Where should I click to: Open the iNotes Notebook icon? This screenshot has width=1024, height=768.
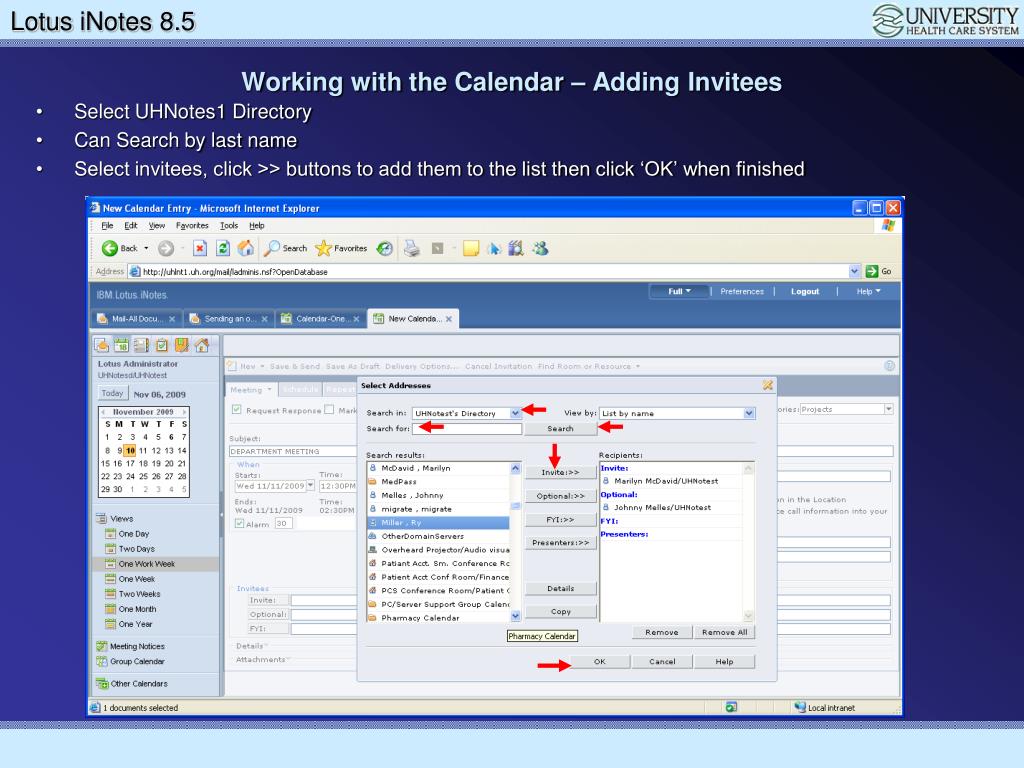pos(182,345)
